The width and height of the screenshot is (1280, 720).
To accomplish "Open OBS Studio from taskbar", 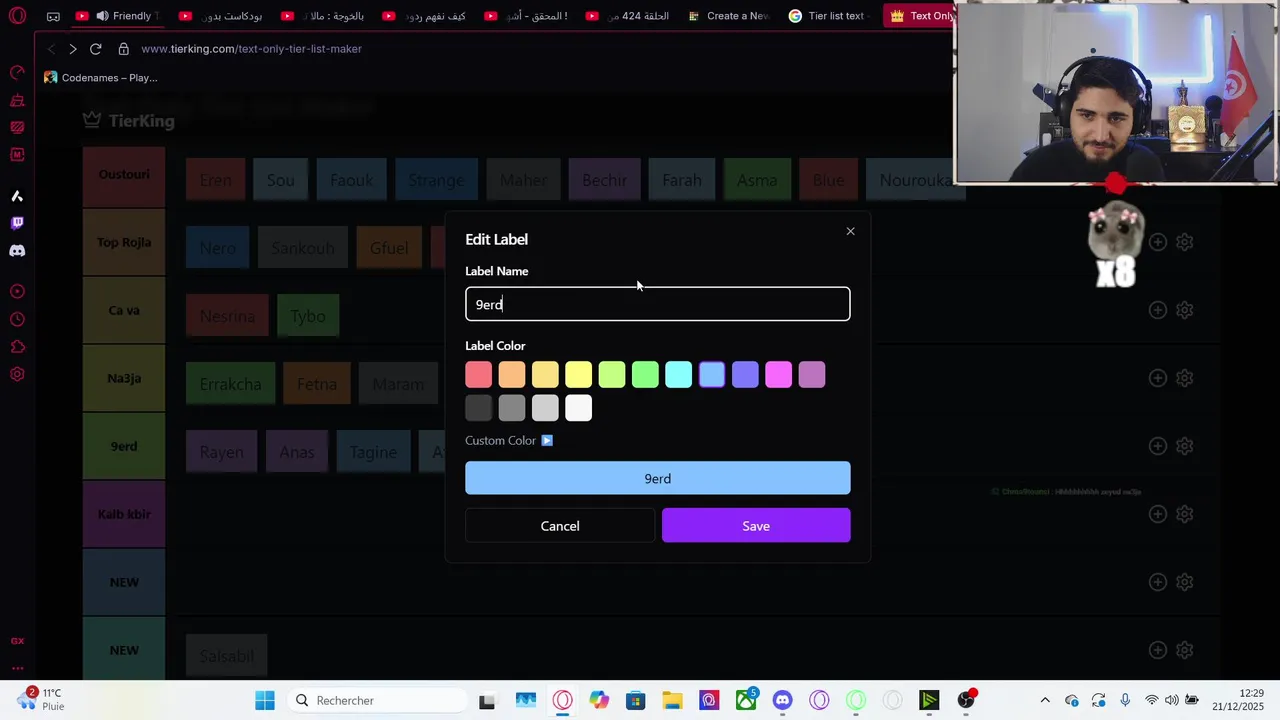I will 966,701.
